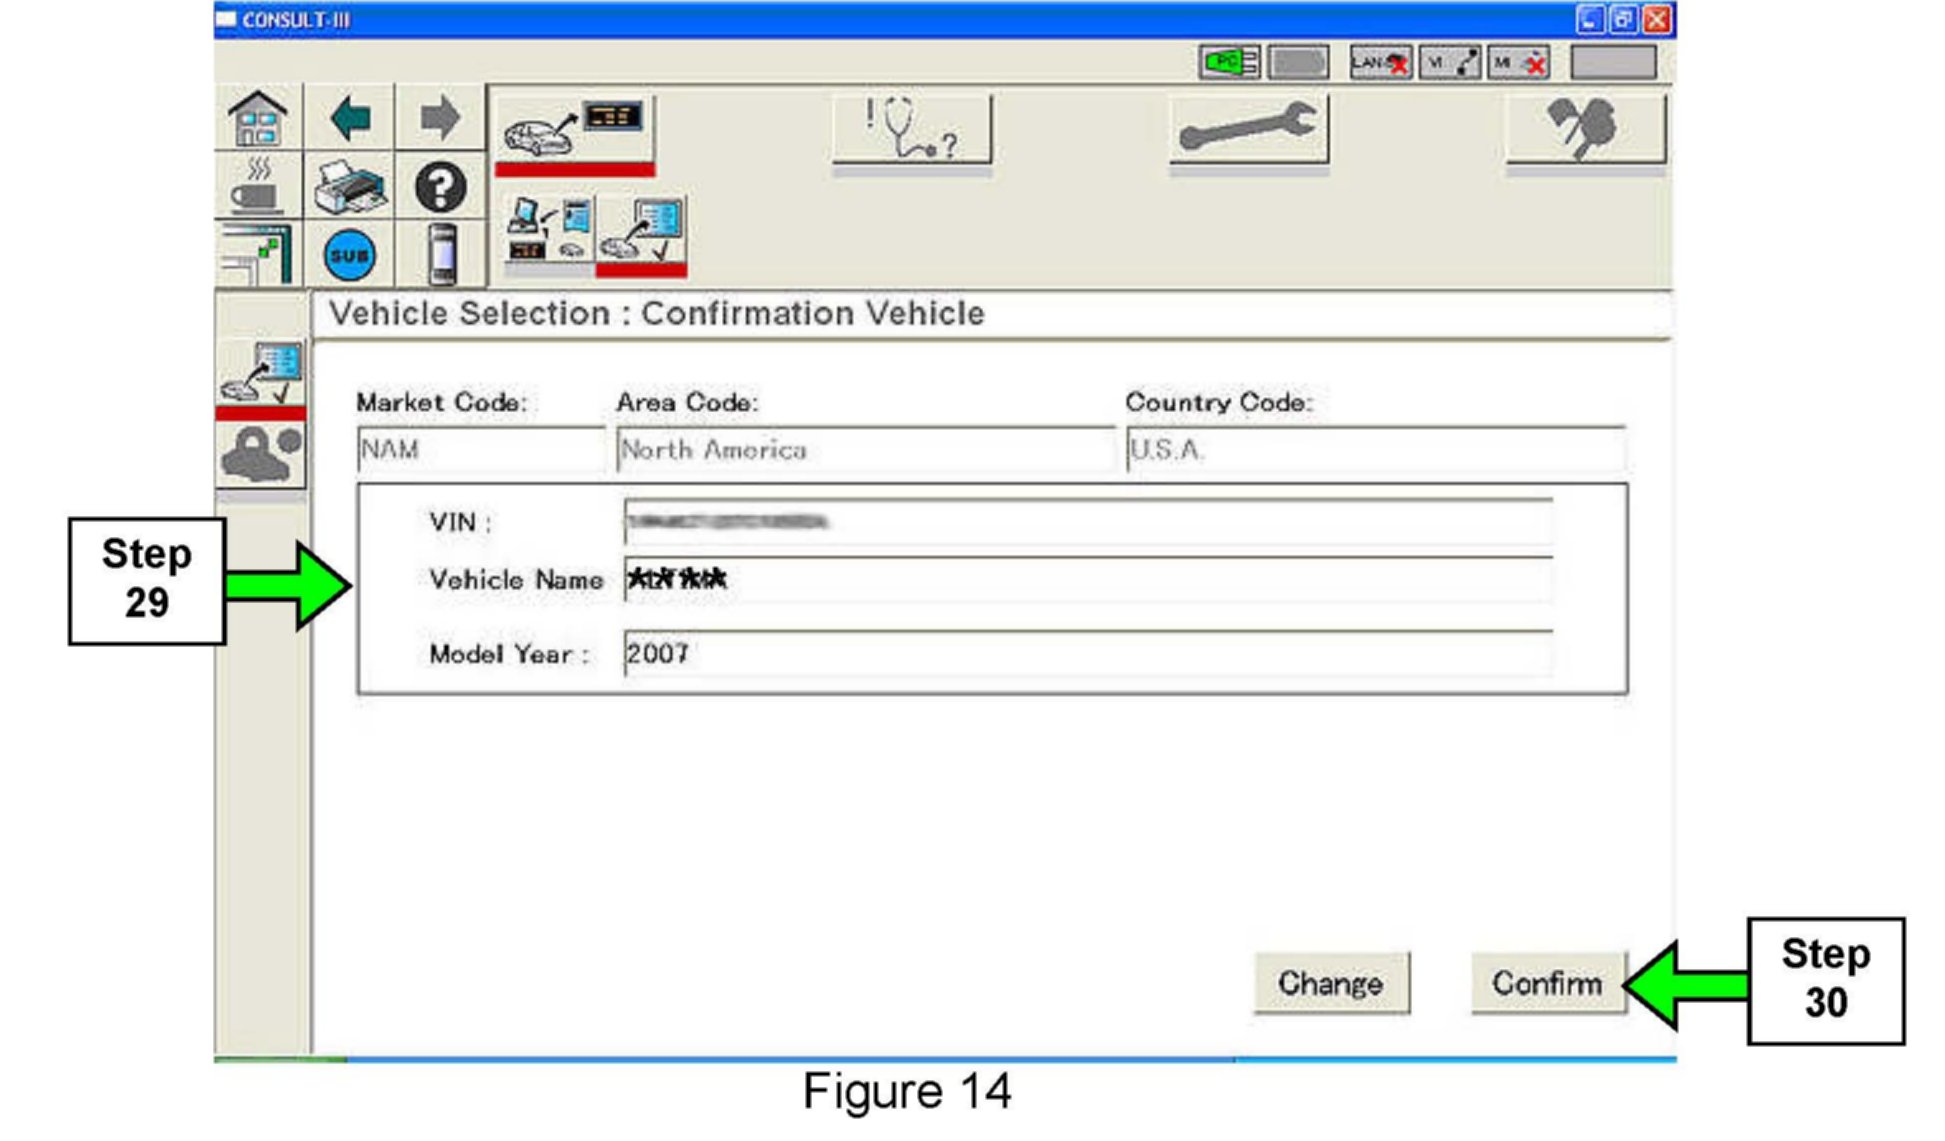Click the Home house icon
The width and height of the screenshot is (1945, 1141).
[257, 119]
